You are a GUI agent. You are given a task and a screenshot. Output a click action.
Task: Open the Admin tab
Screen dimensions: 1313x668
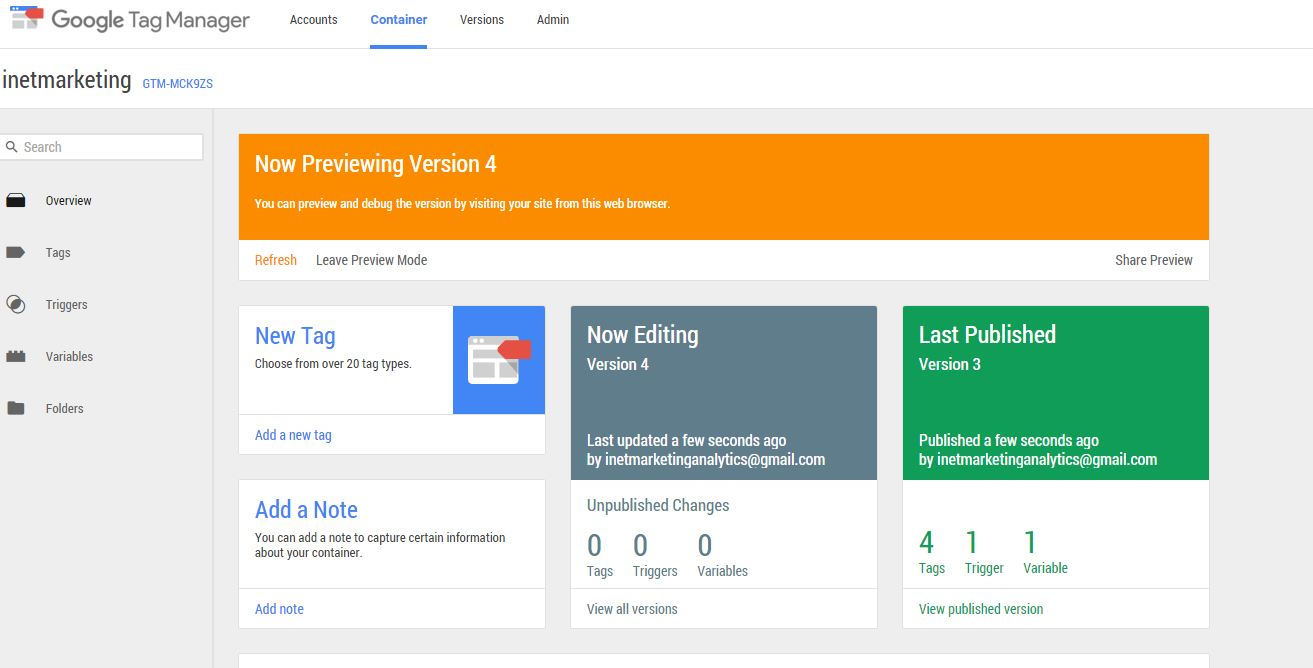point(553,20)
